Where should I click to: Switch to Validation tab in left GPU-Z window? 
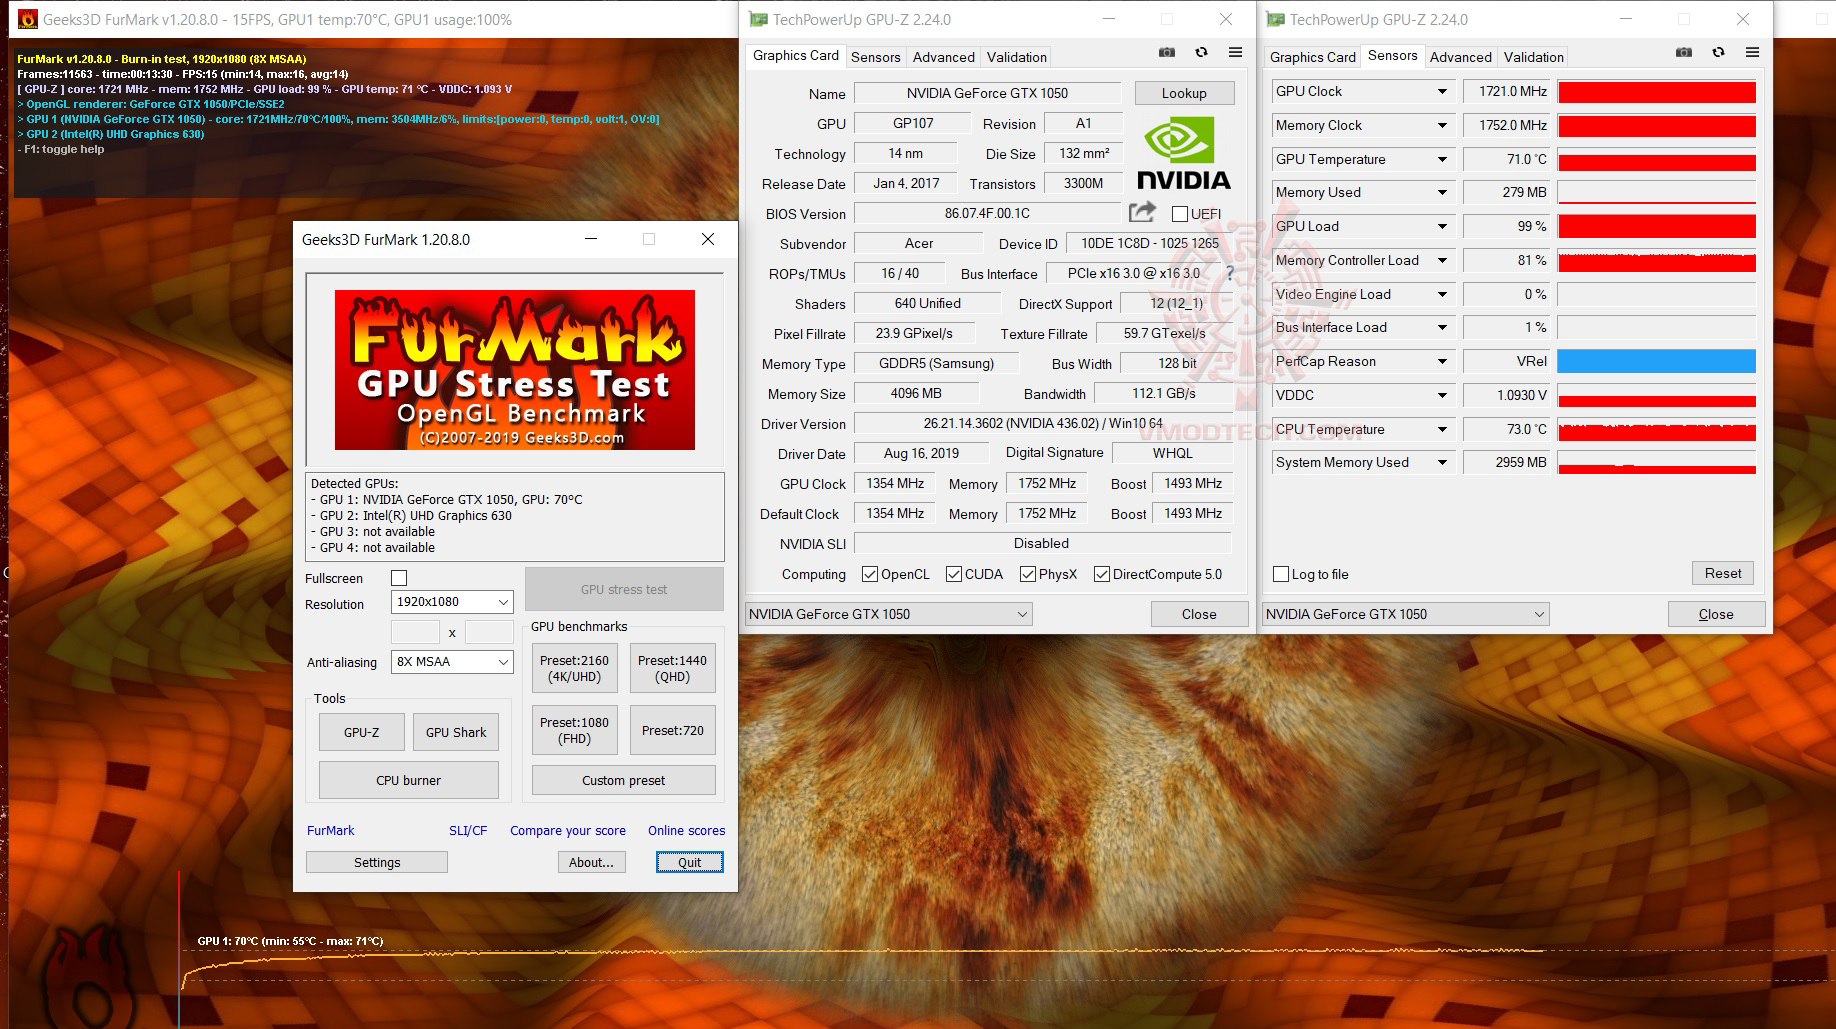click(x=1017, y=57)
